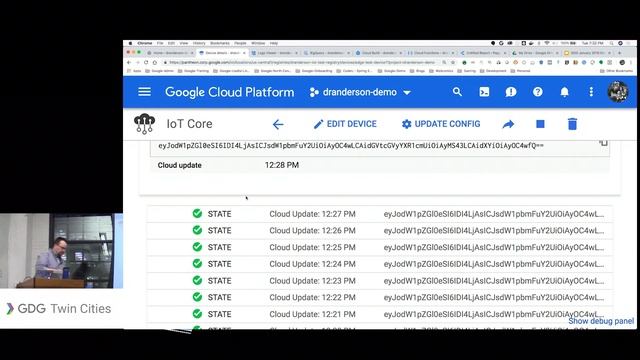Click the forward arrow icon after UPDATE CONFIG
640x360 pixels.
click(508, 124)
